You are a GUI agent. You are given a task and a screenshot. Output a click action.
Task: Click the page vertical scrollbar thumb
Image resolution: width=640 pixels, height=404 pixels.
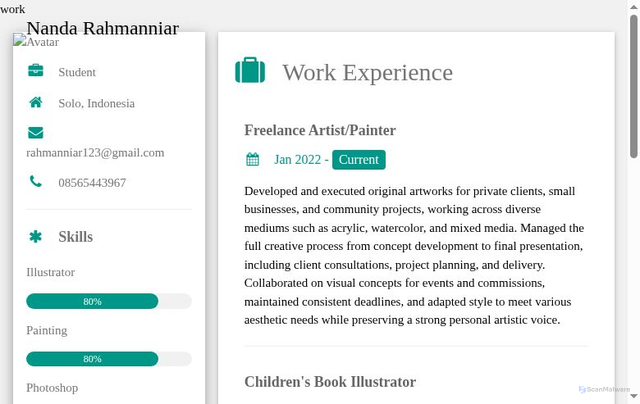tap(634, 80)
